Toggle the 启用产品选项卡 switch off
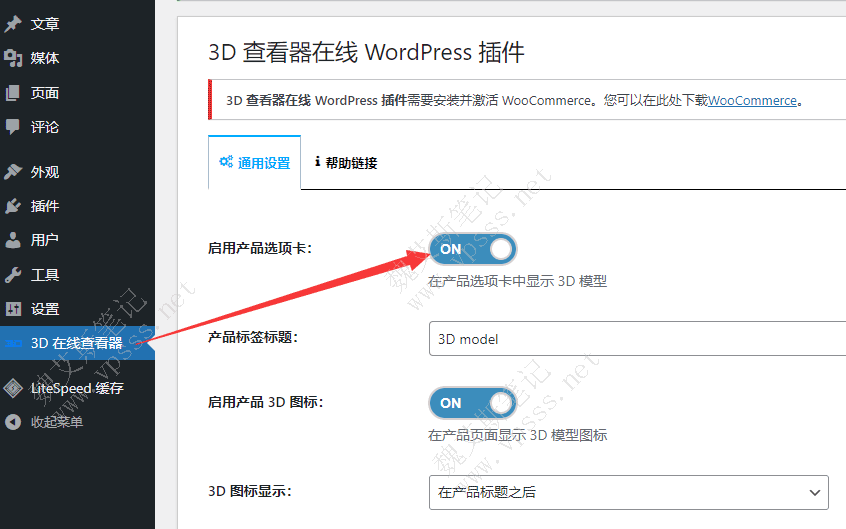Viewport: 846px width, 529px height. tap(472, 249)
